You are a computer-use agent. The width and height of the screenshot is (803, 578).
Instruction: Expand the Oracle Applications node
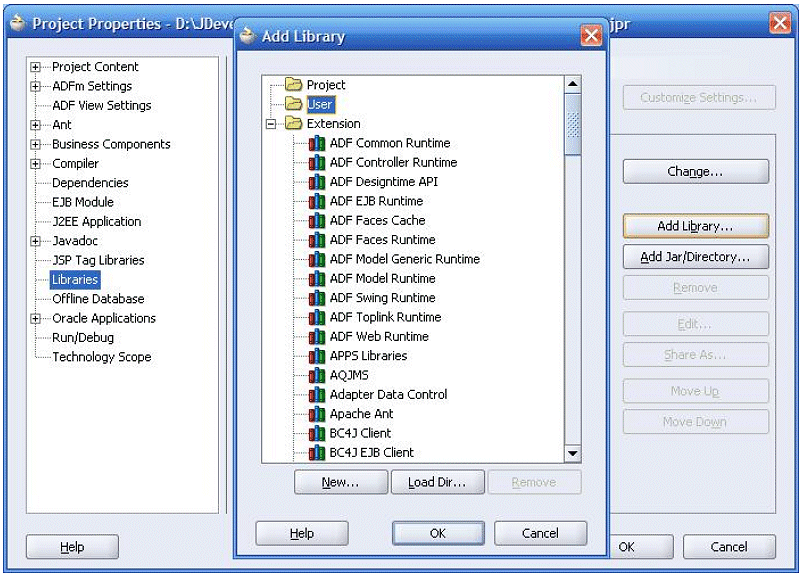tap(35, 318)
